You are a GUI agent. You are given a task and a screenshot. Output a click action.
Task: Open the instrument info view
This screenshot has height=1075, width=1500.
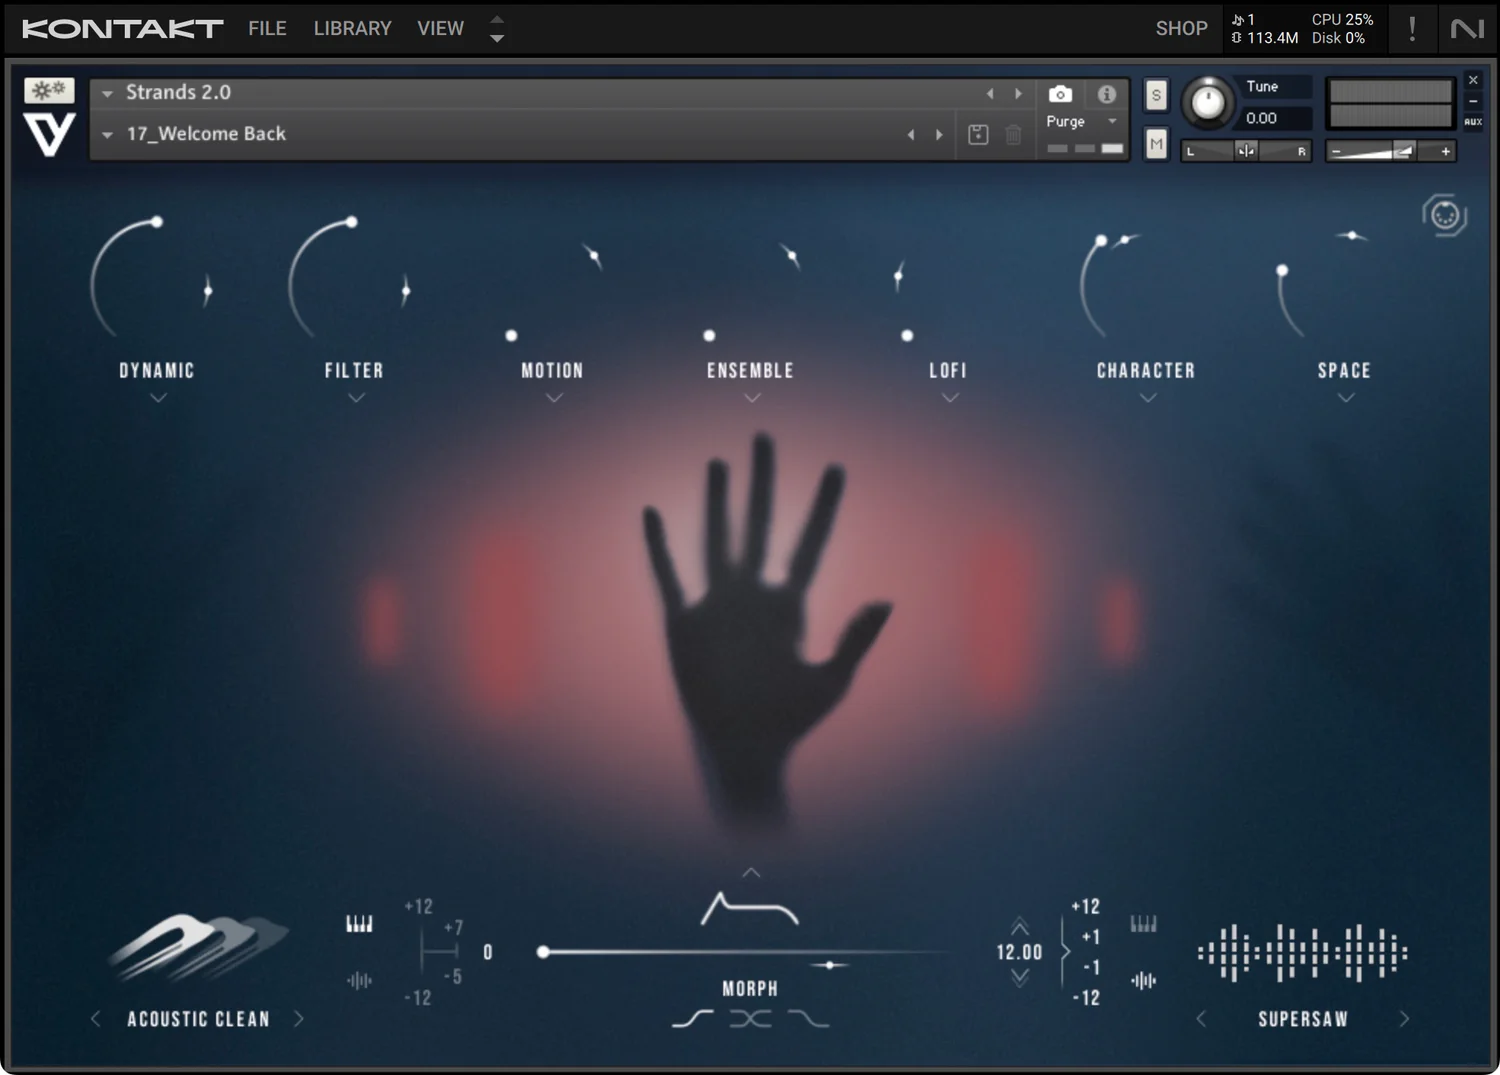point(1106,94)
